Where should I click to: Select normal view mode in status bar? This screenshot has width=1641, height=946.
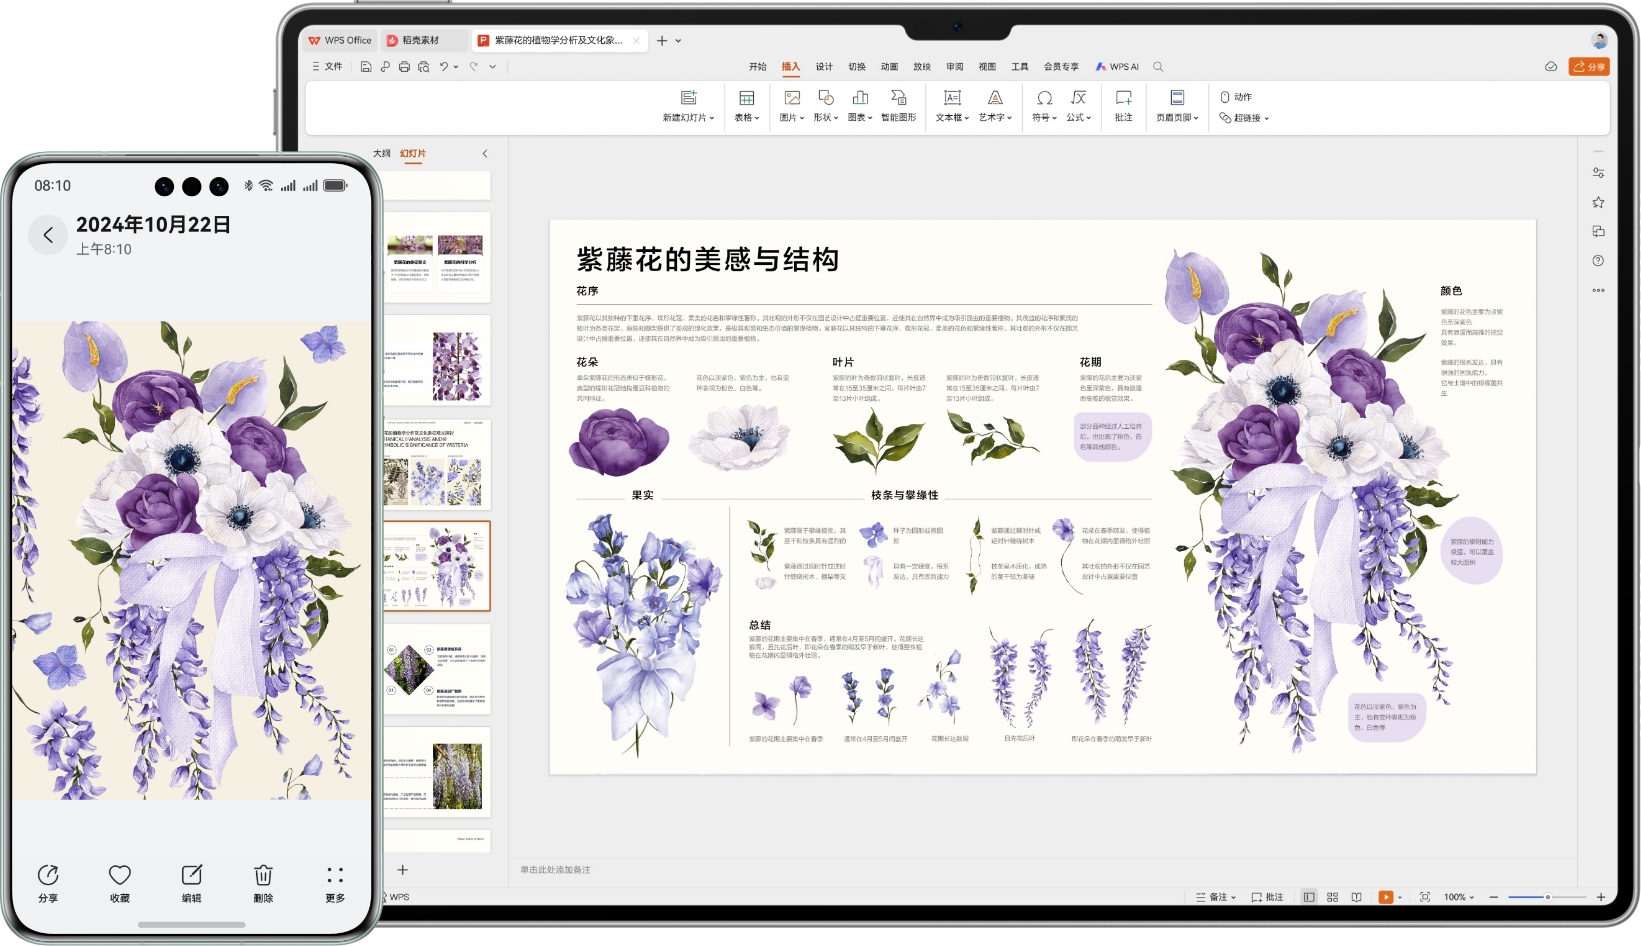[1308, 897]
